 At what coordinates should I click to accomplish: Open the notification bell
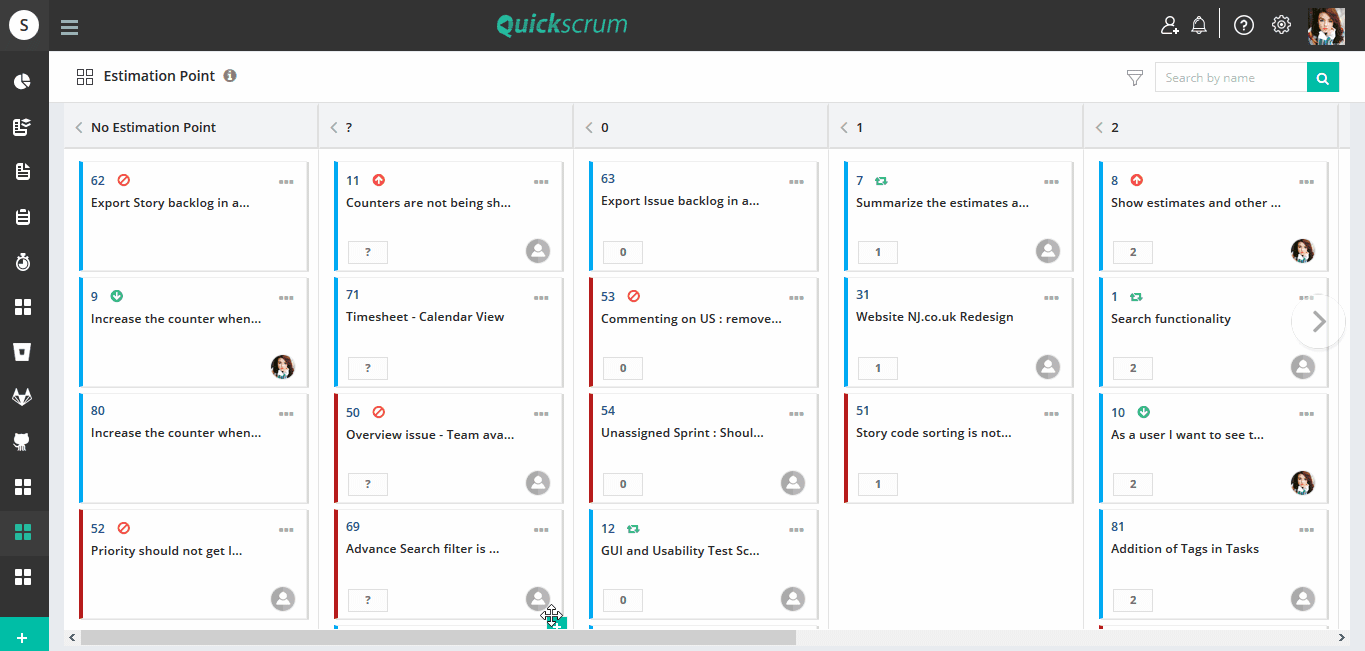tap(1199, 24)
